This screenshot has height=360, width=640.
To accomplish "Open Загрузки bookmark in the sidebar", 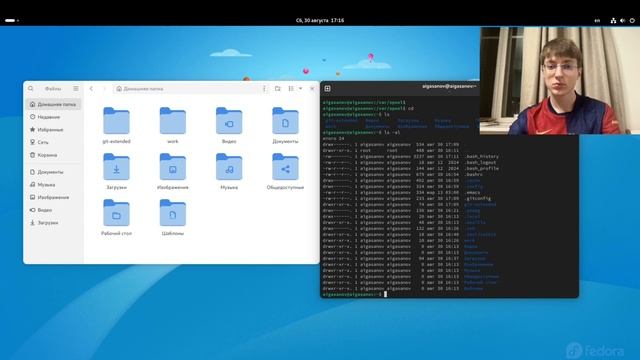I will [x=53, y=223].
